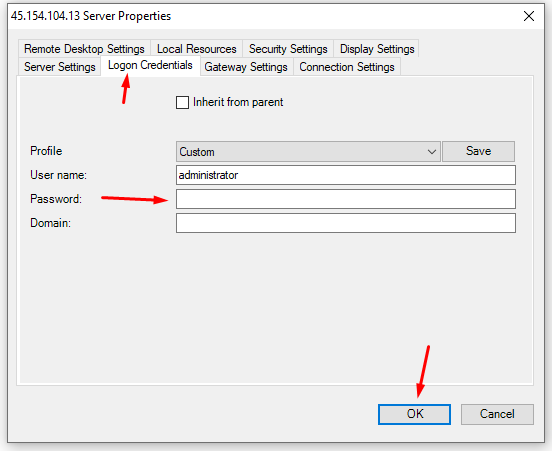Expand the Profile dropdown showing Custom
552x451 pixels.
[x=308, y=152]
